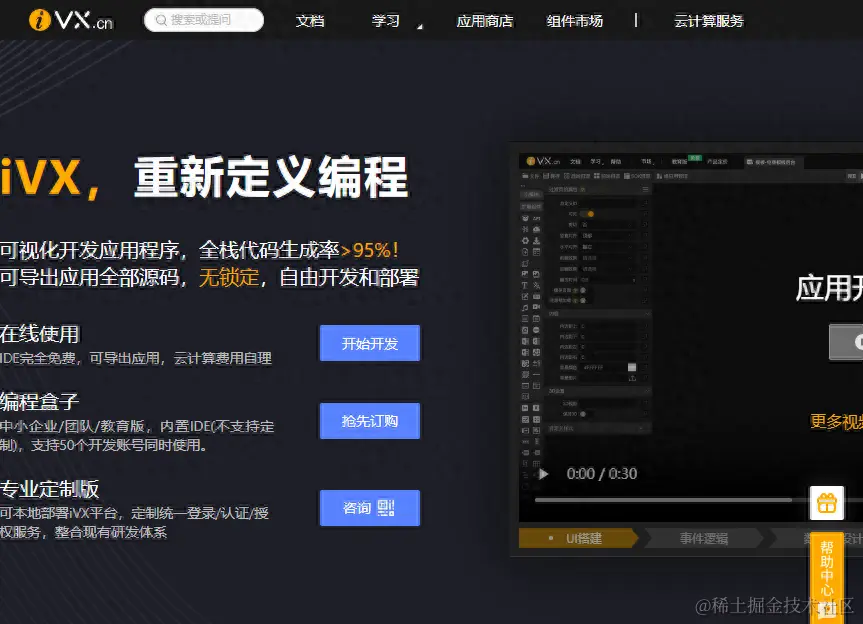Click the iVX.cn logo

pyautogui.click(x=70, y=20)
